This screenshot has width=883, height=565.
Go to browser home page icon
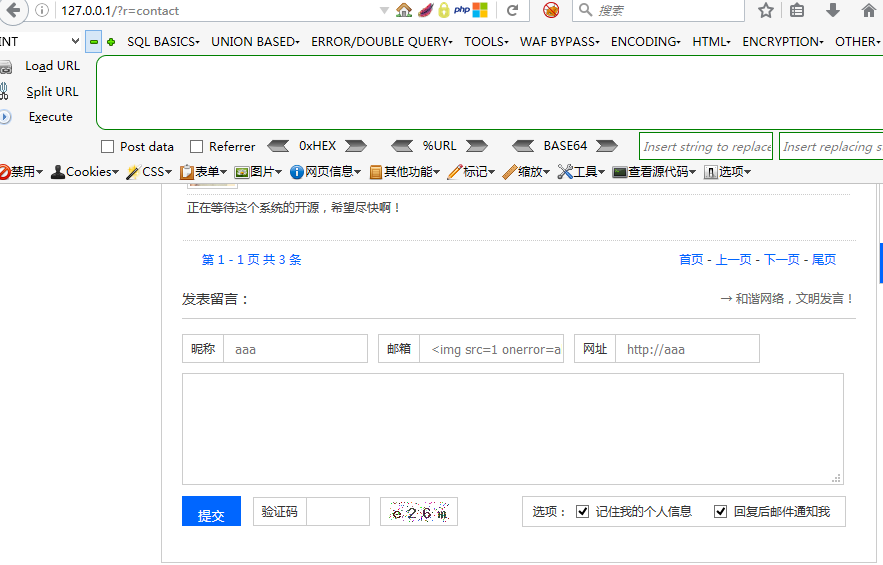(869, 10)
